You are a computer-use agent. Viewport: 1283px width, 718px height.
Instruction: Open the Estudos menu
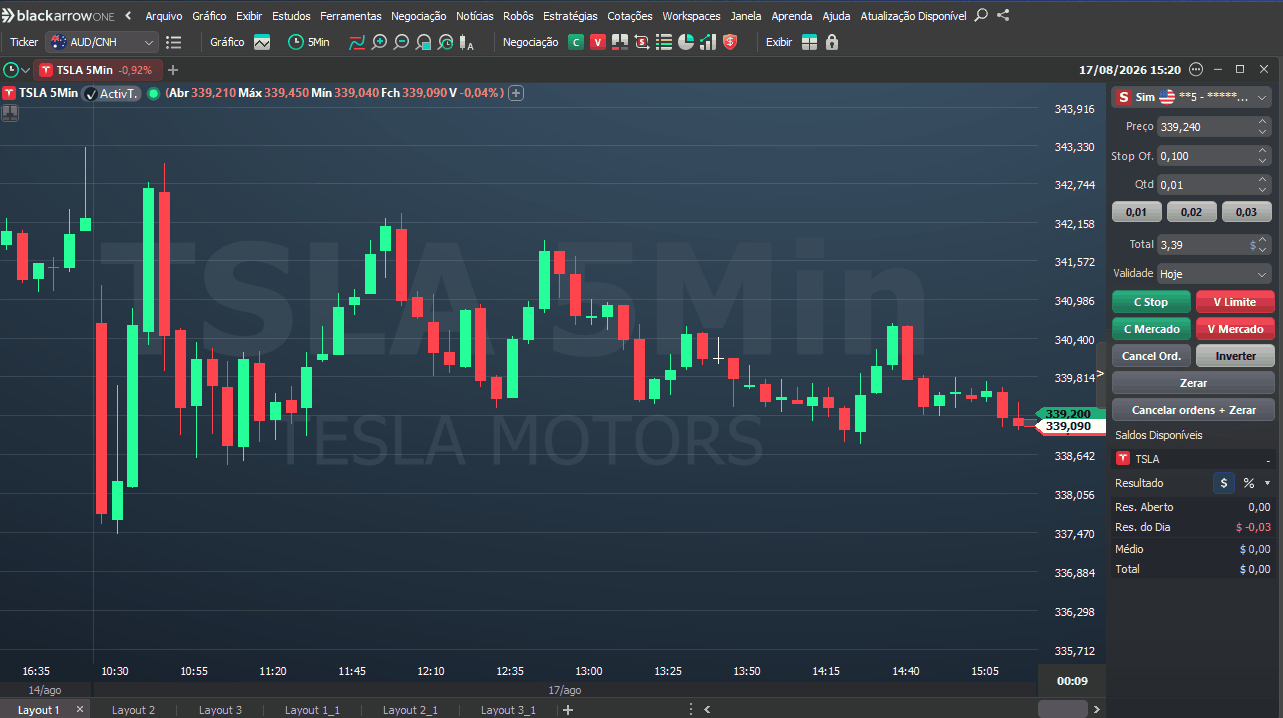(x=291, y=16)
